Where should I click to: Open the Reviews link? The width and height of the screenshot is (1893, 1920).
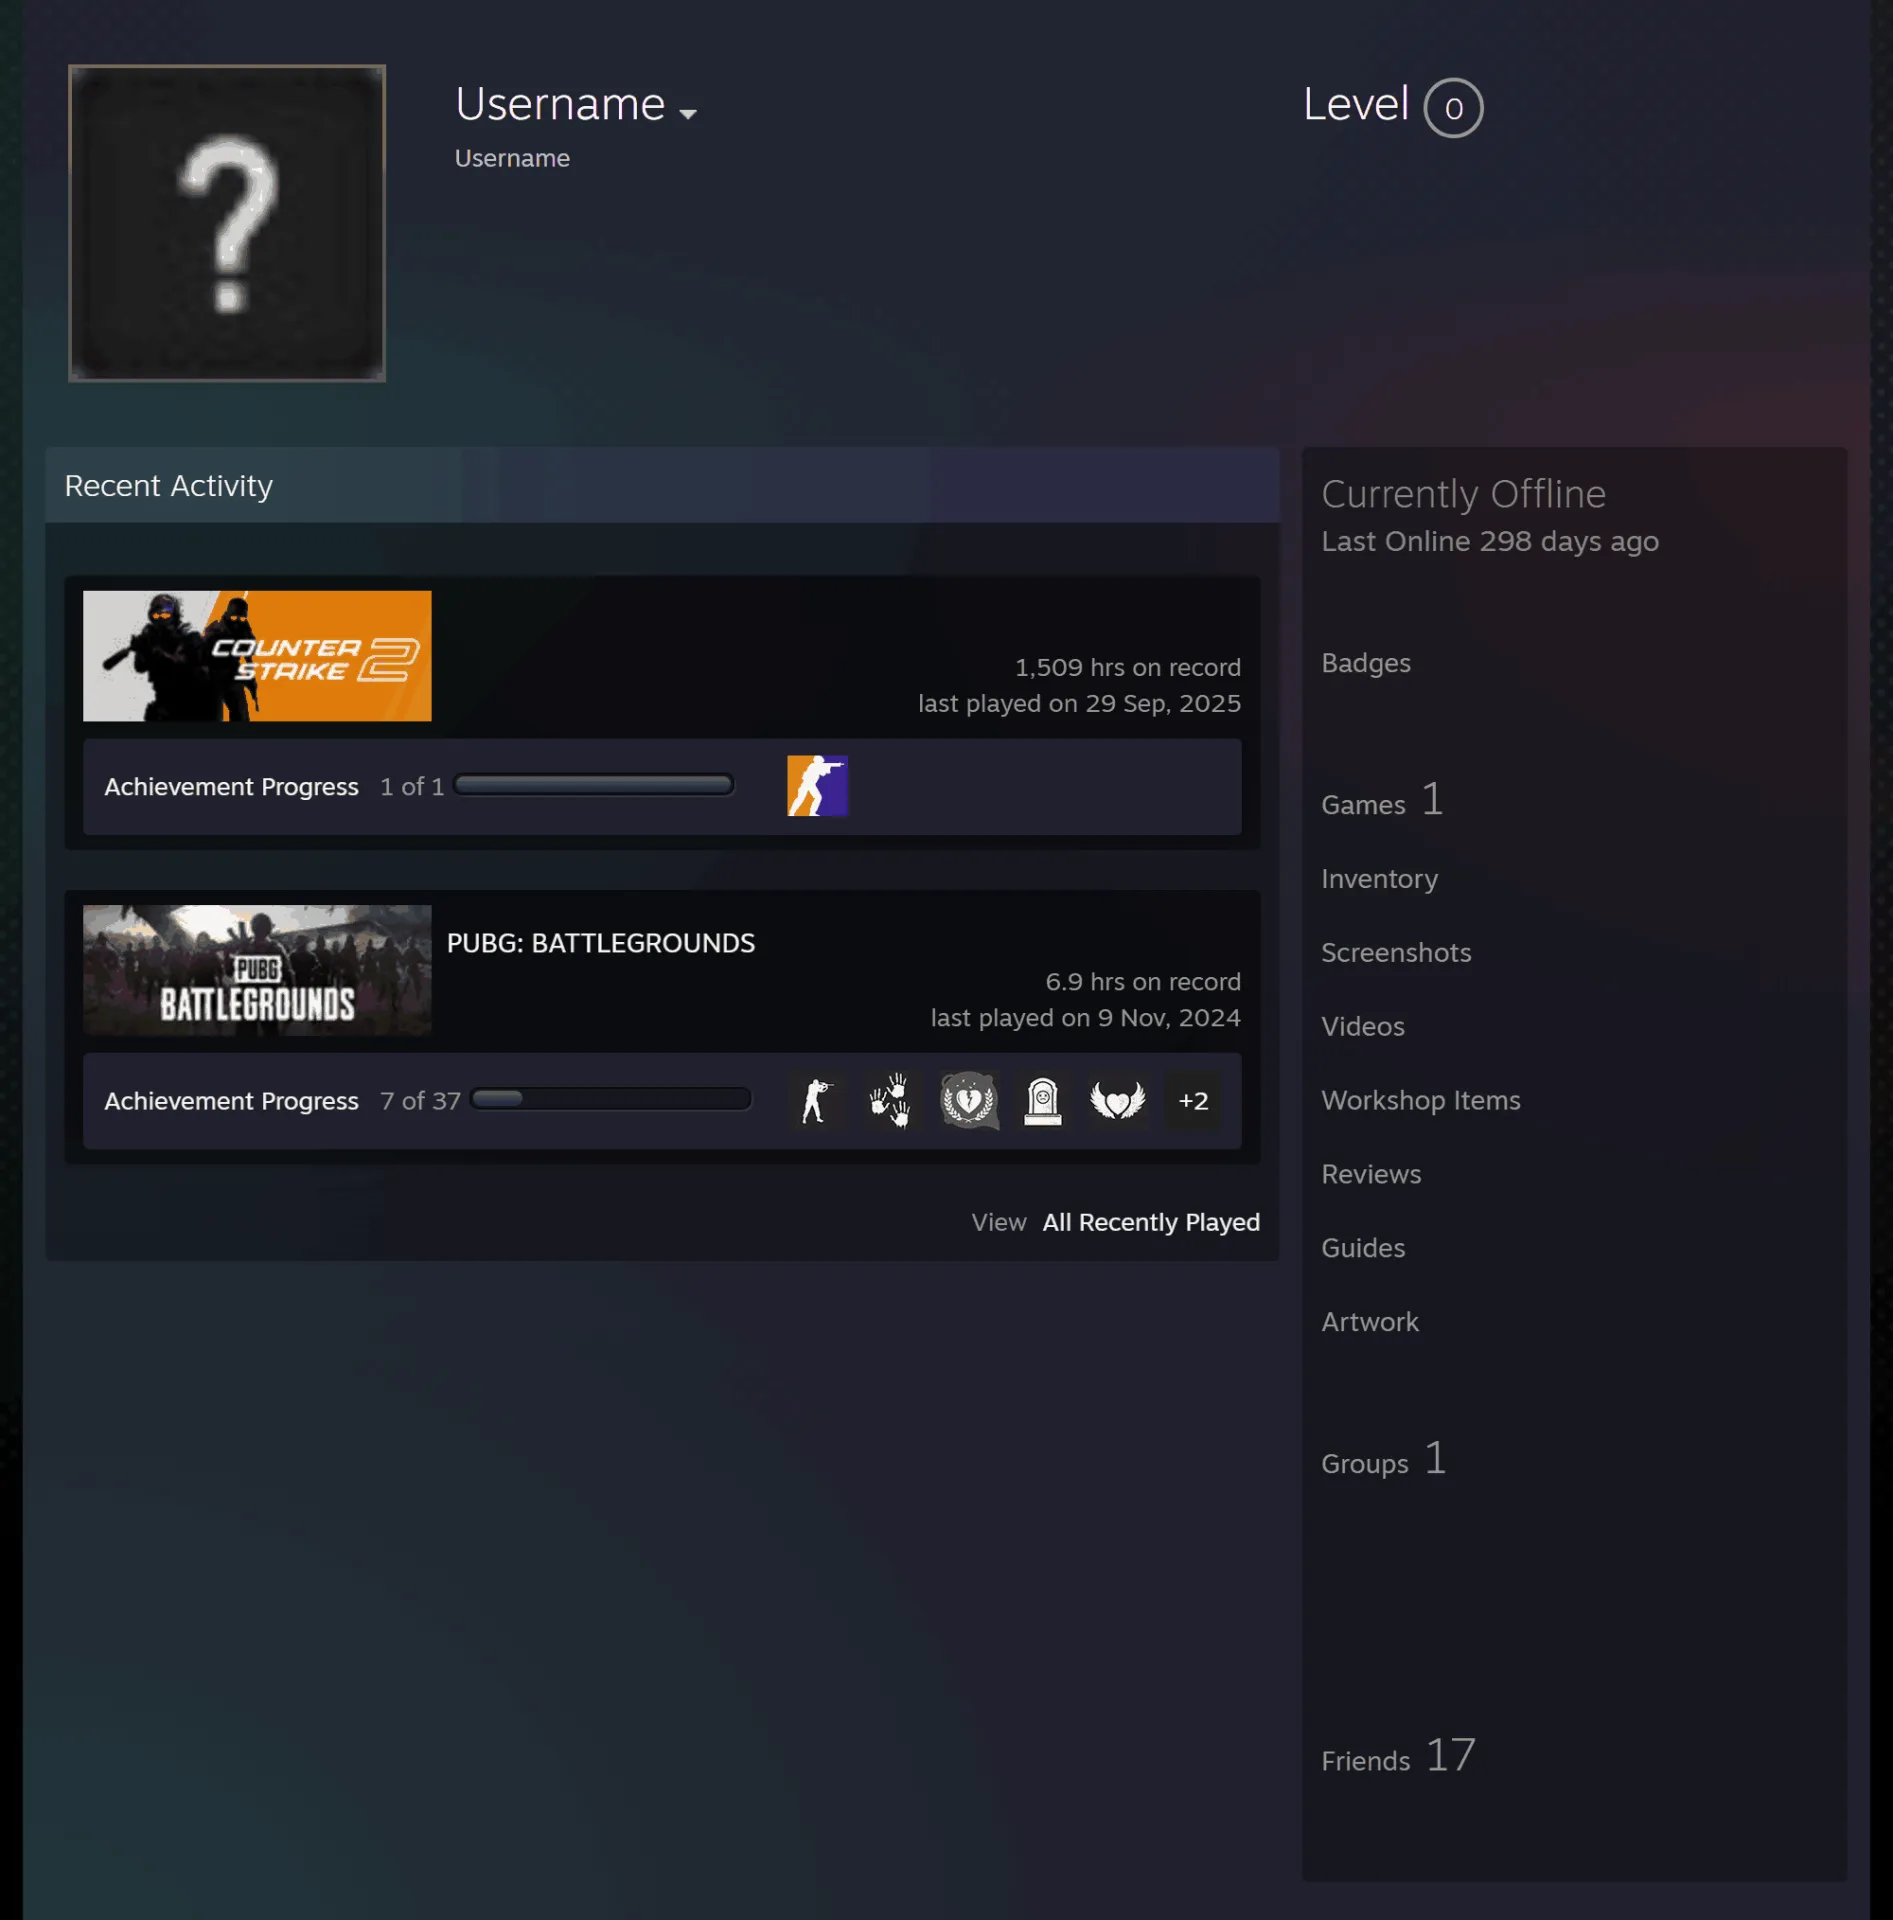tap(1371, 1174)
